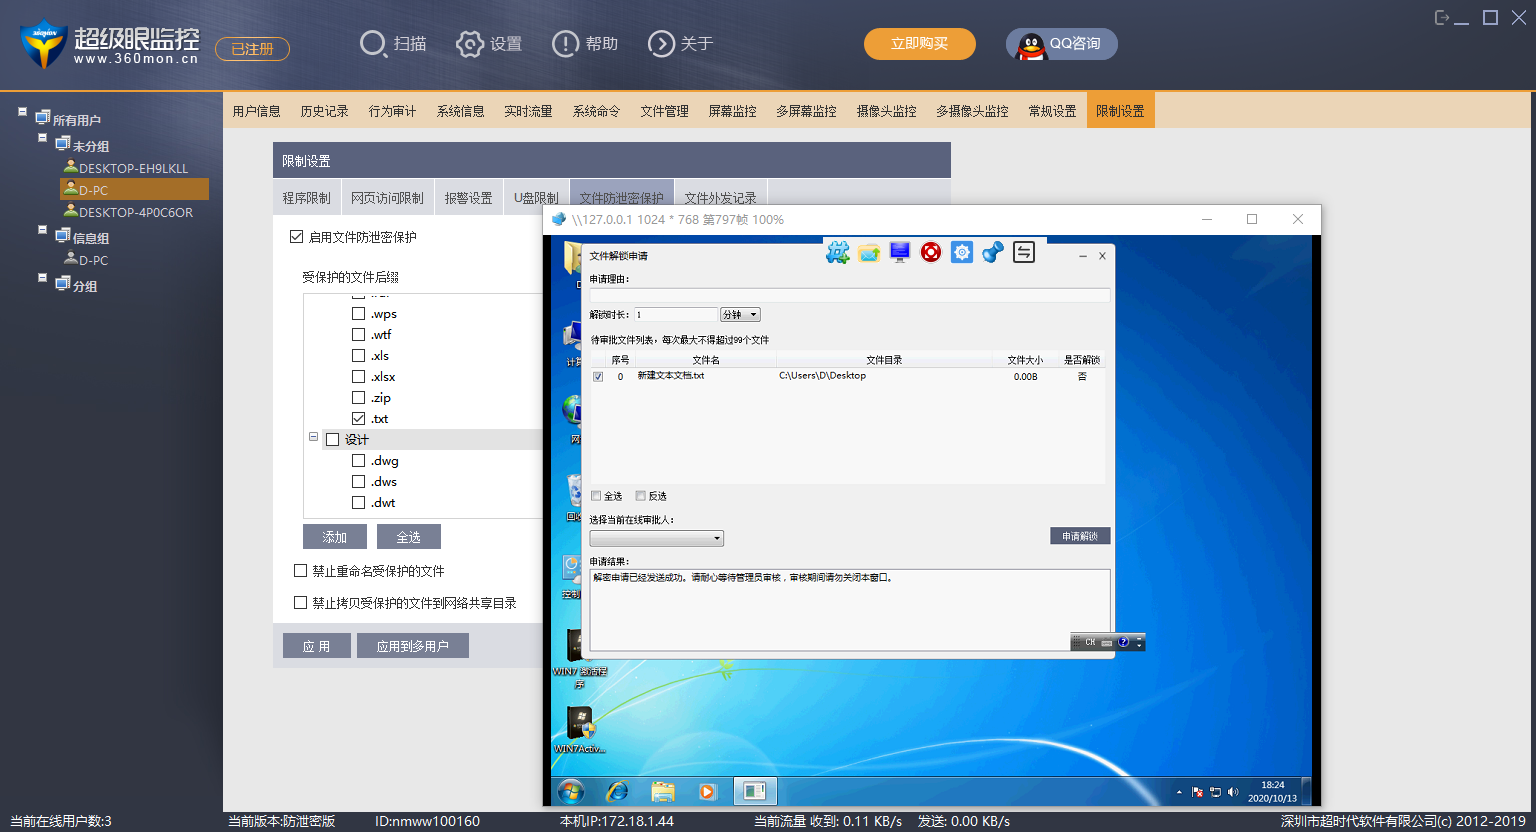Click the blue gear settings icon in remote toolbar
The width and height of the screenshot is (1536, 832).
pos(962,252)
